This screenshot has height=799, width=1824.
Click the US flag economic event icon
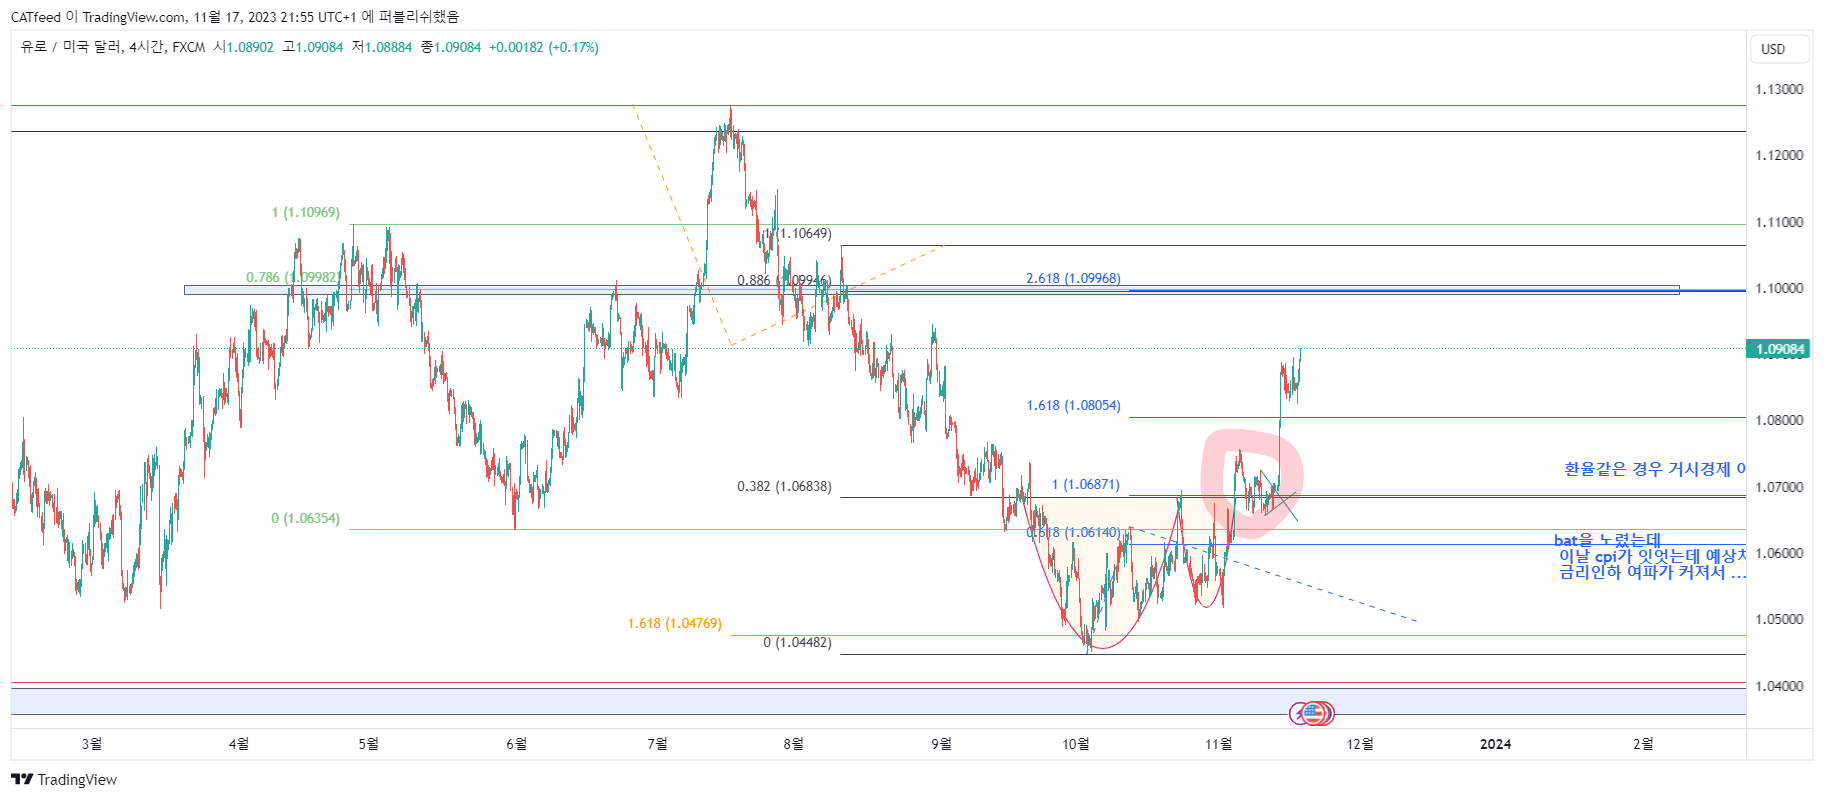(x=1313, y=713)
